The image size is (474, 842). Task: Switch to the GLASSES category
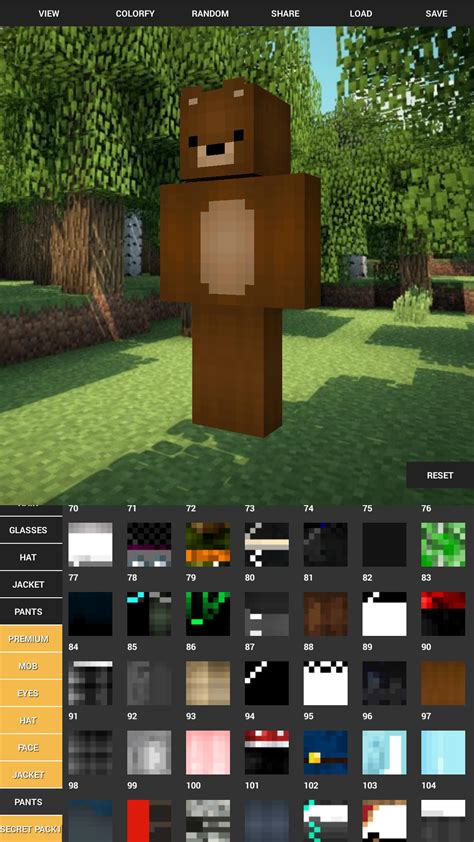click(x=28, y=530)
